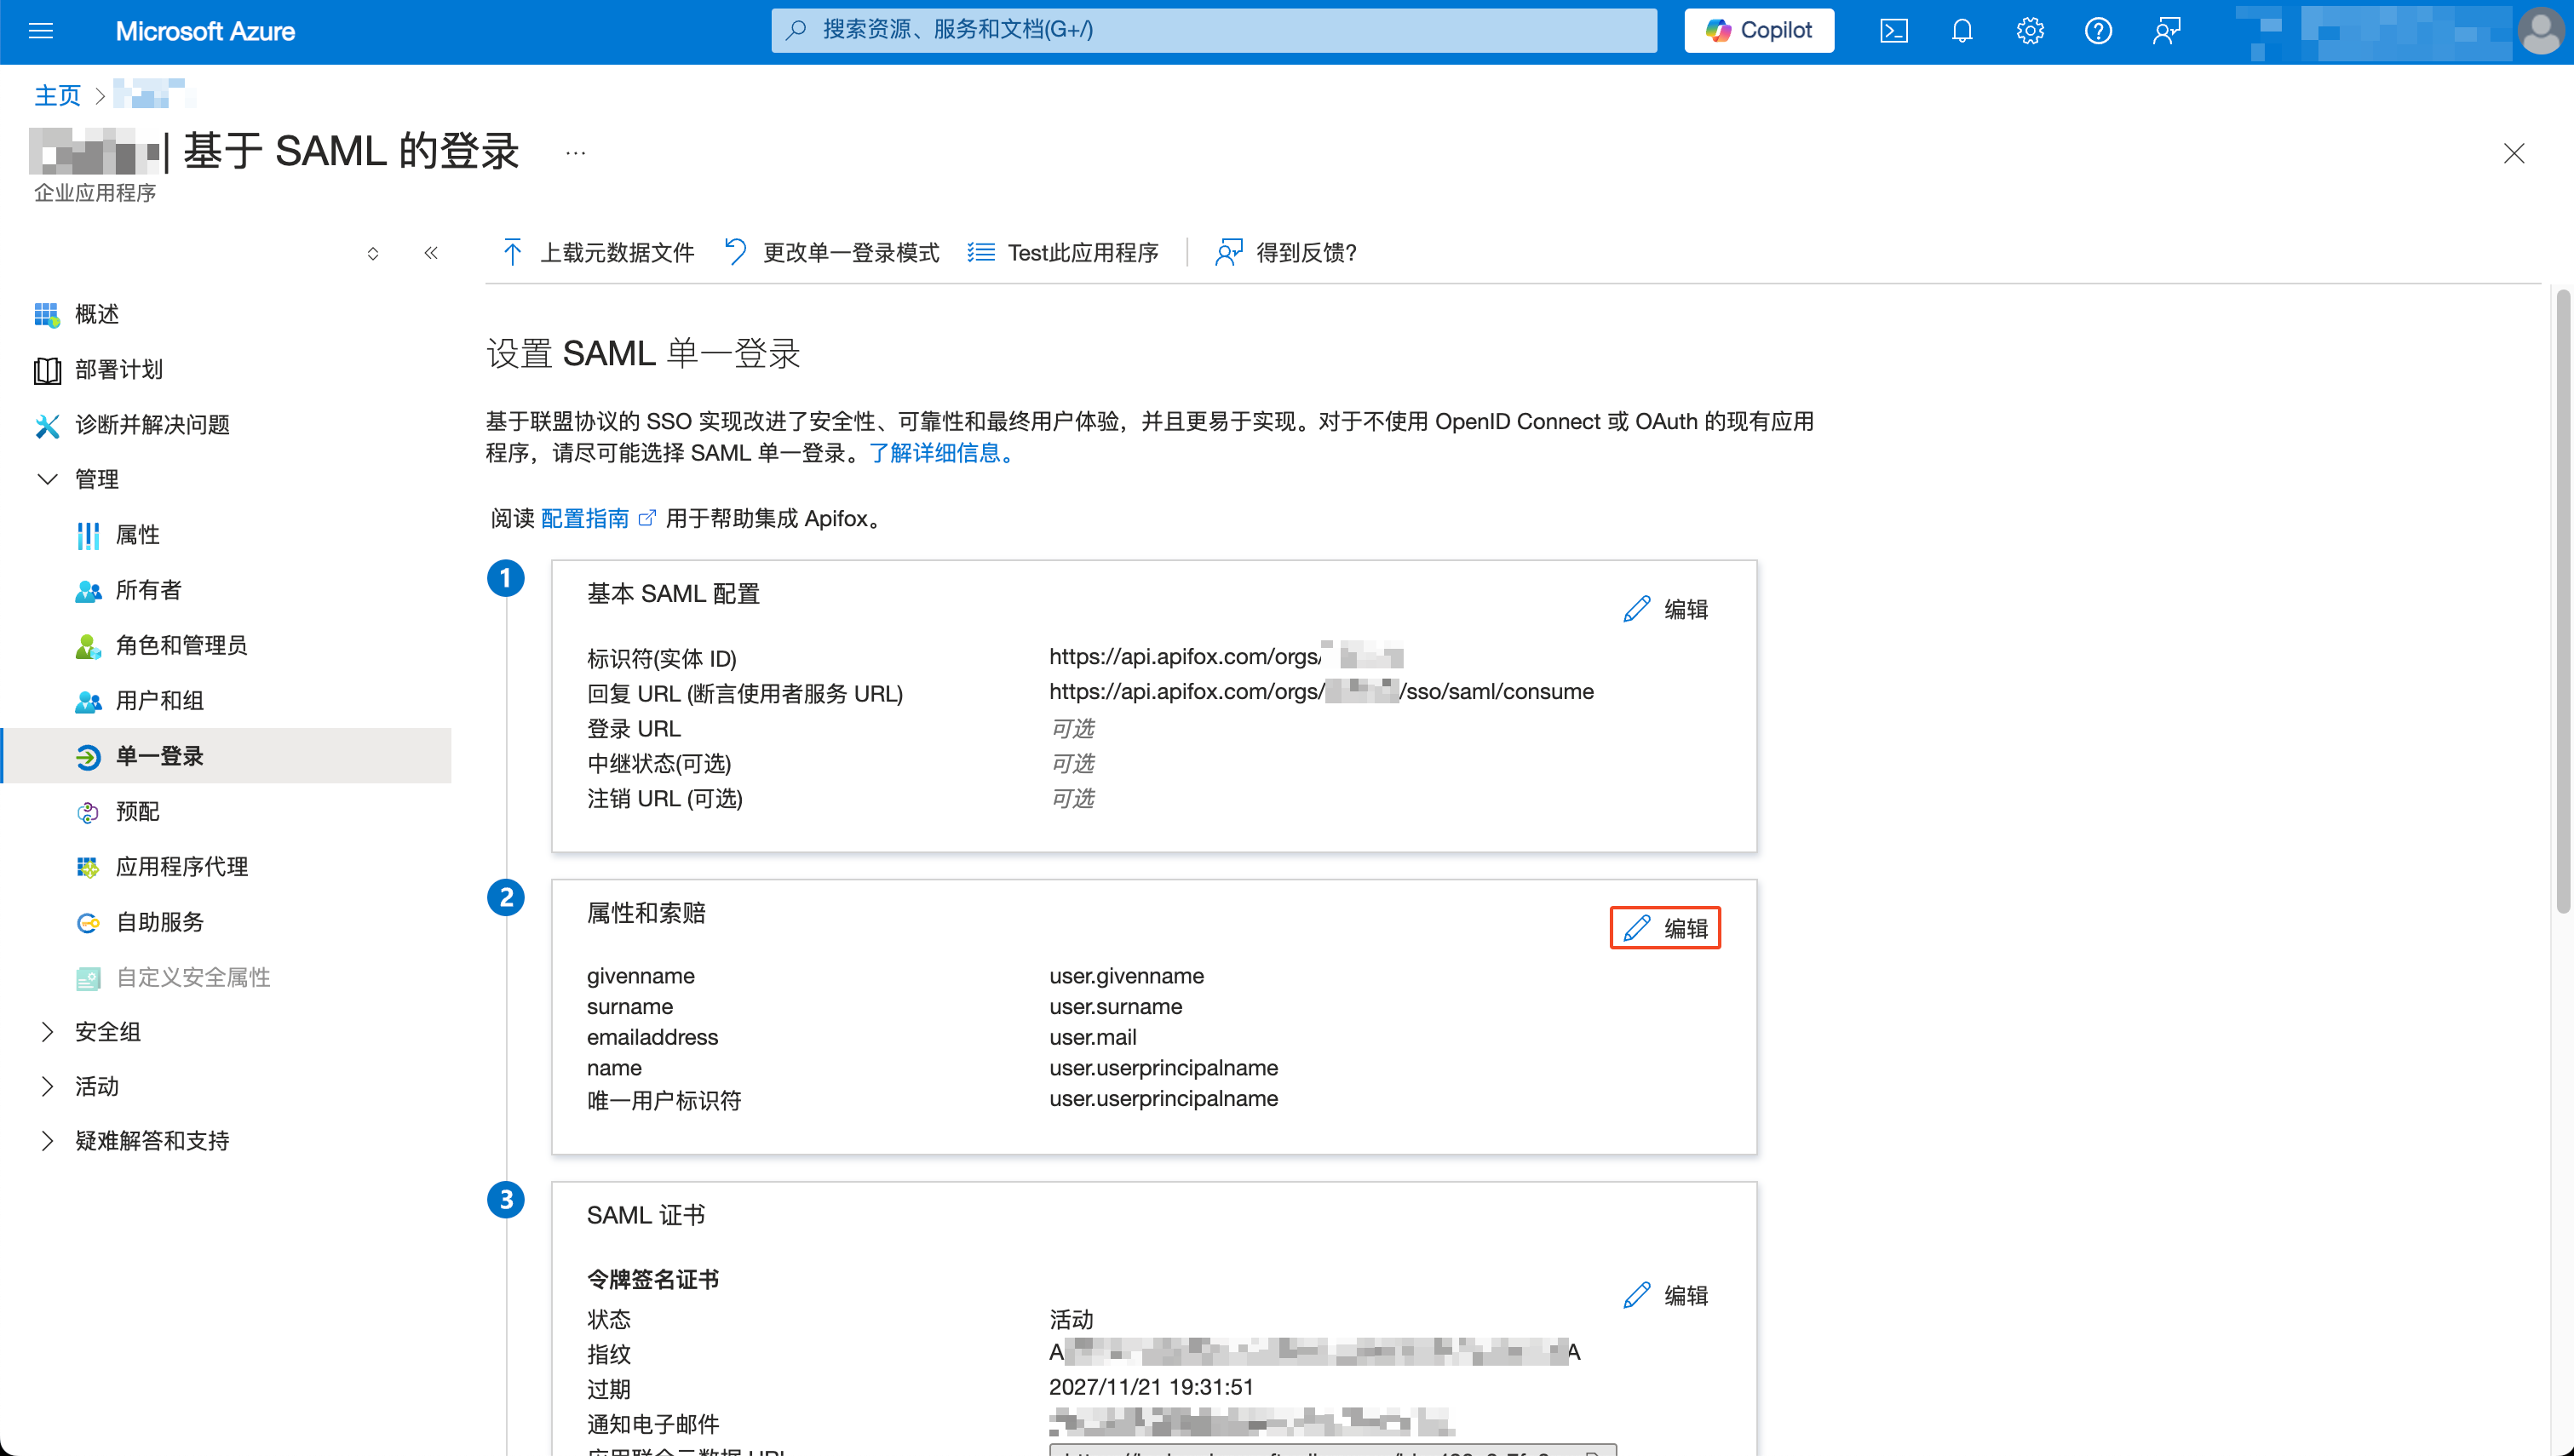Expand the 疑难解答和支持 section
Viewport: 2574px width, 1456px height.
152,1140
